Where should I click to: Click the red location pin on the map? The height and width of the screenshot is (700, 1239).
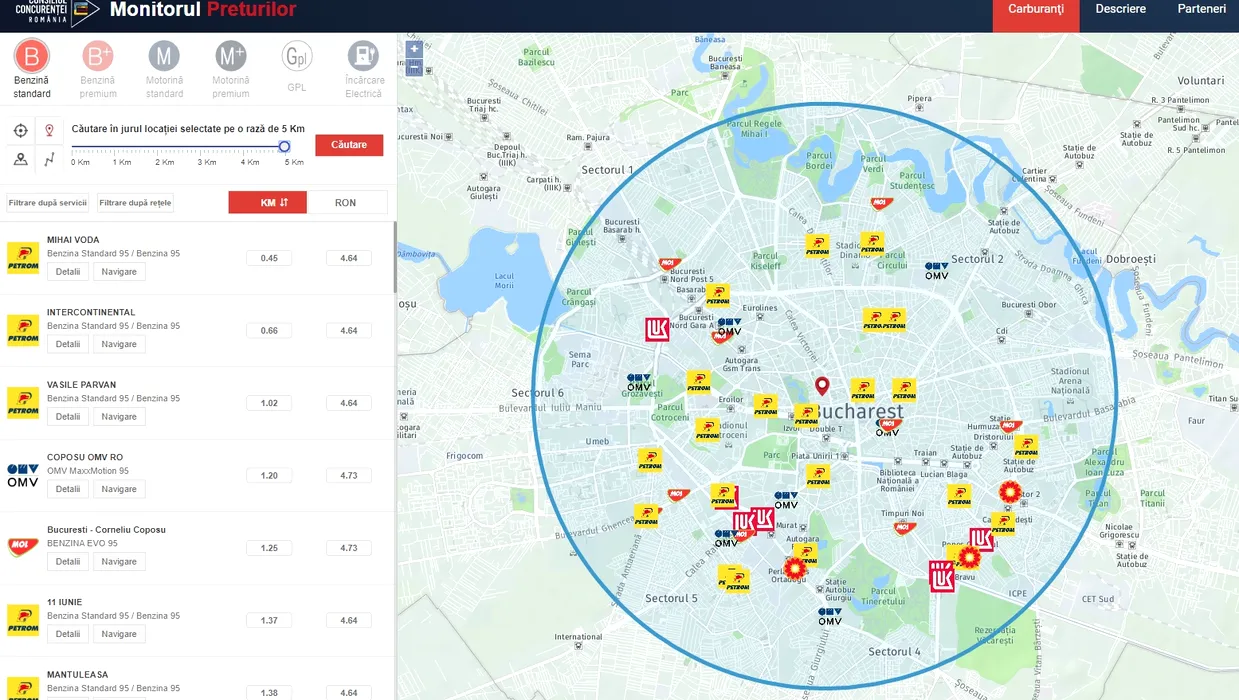822,386
